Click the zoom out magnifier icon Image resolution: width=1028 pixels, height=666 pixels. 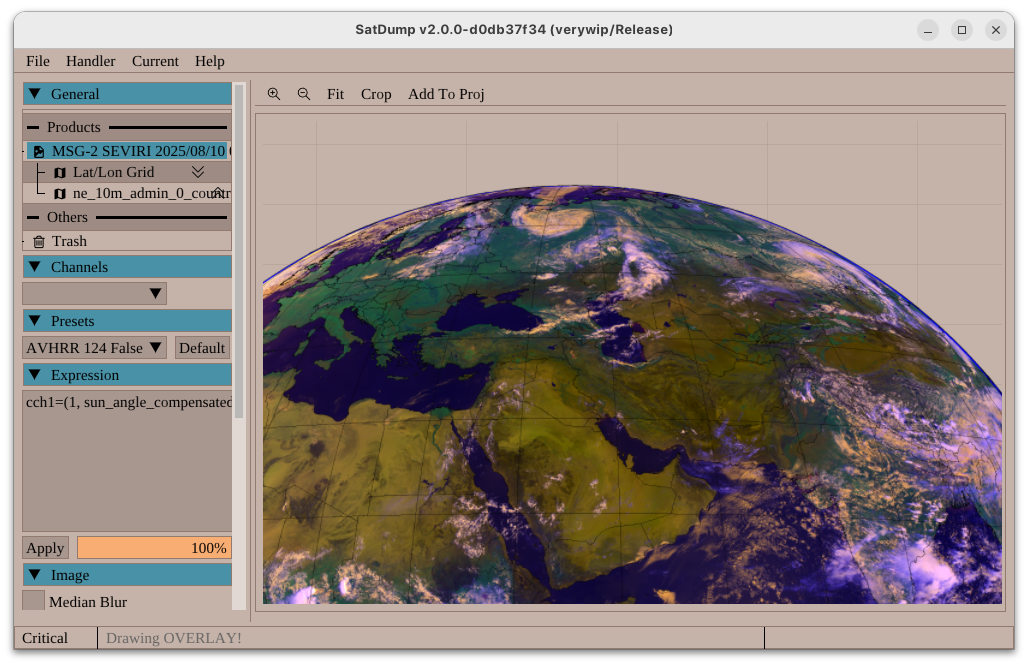304,94
